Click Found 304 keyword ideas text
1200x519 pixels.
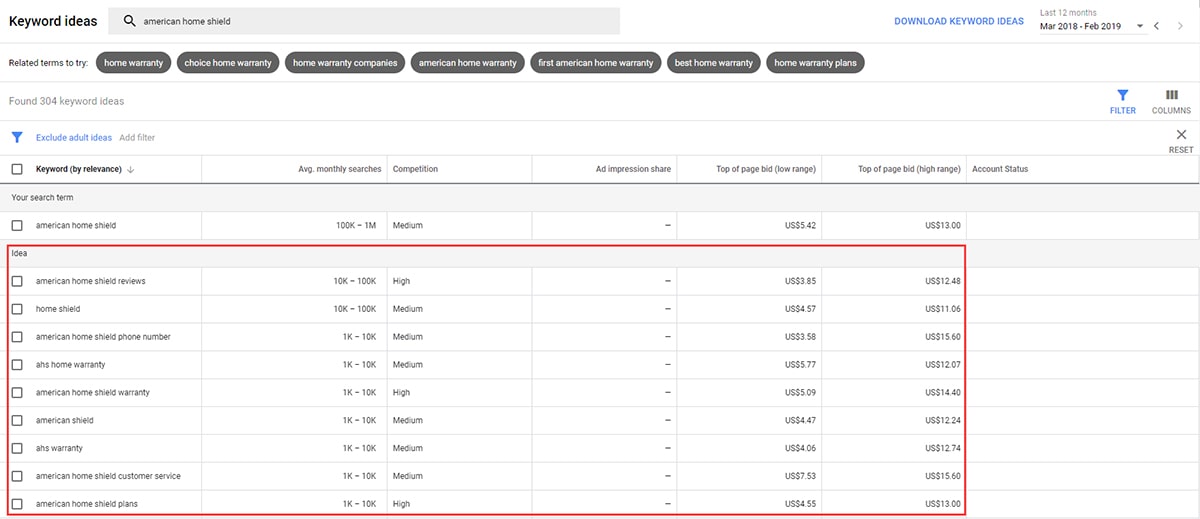(66, 101)
